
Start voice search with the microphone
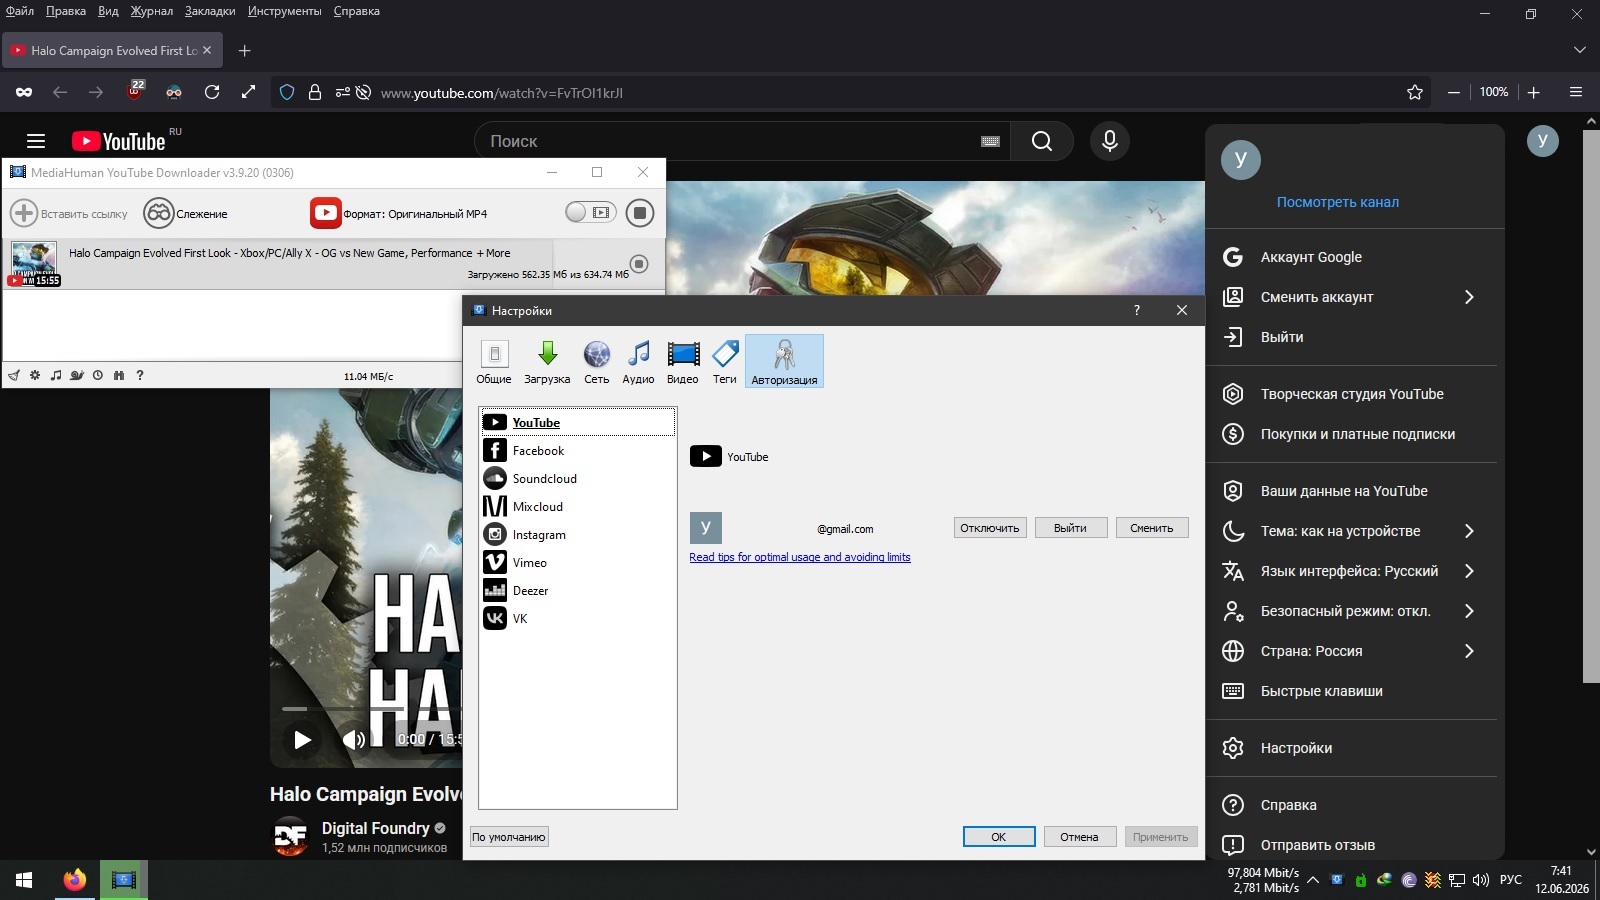point(1110,141)
